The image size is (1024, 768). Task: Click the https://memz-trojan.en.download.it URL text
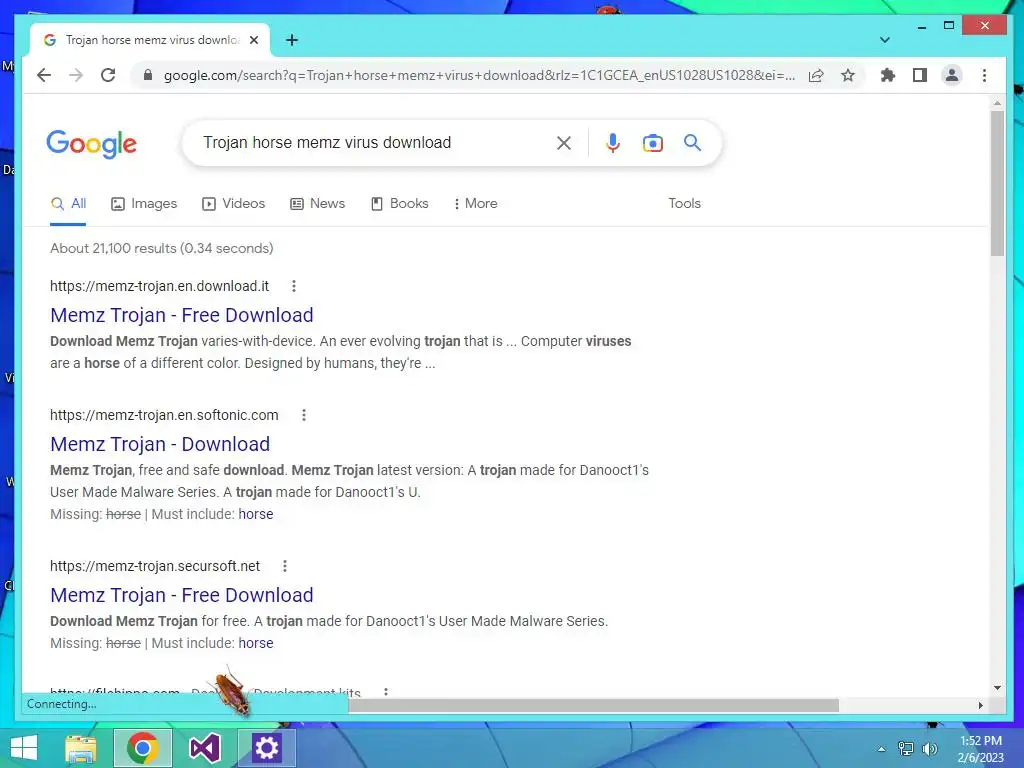159,286
